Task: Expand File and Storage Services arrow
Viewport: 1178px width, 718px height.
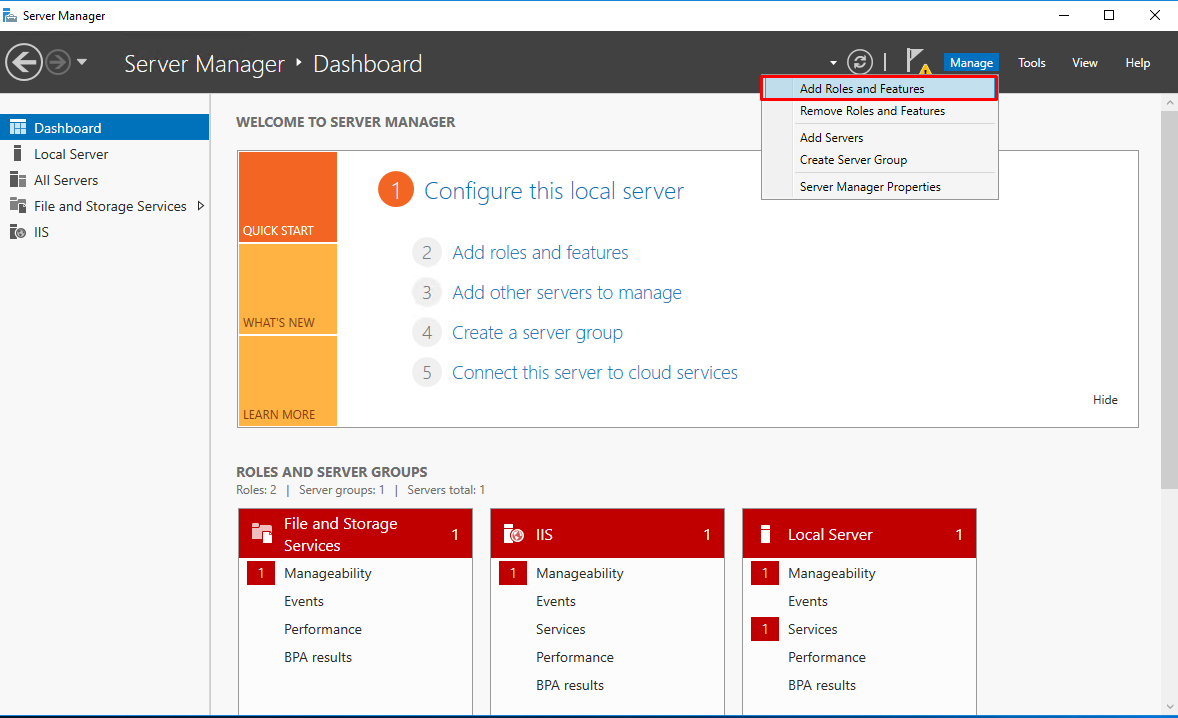Action: point(201,206)
